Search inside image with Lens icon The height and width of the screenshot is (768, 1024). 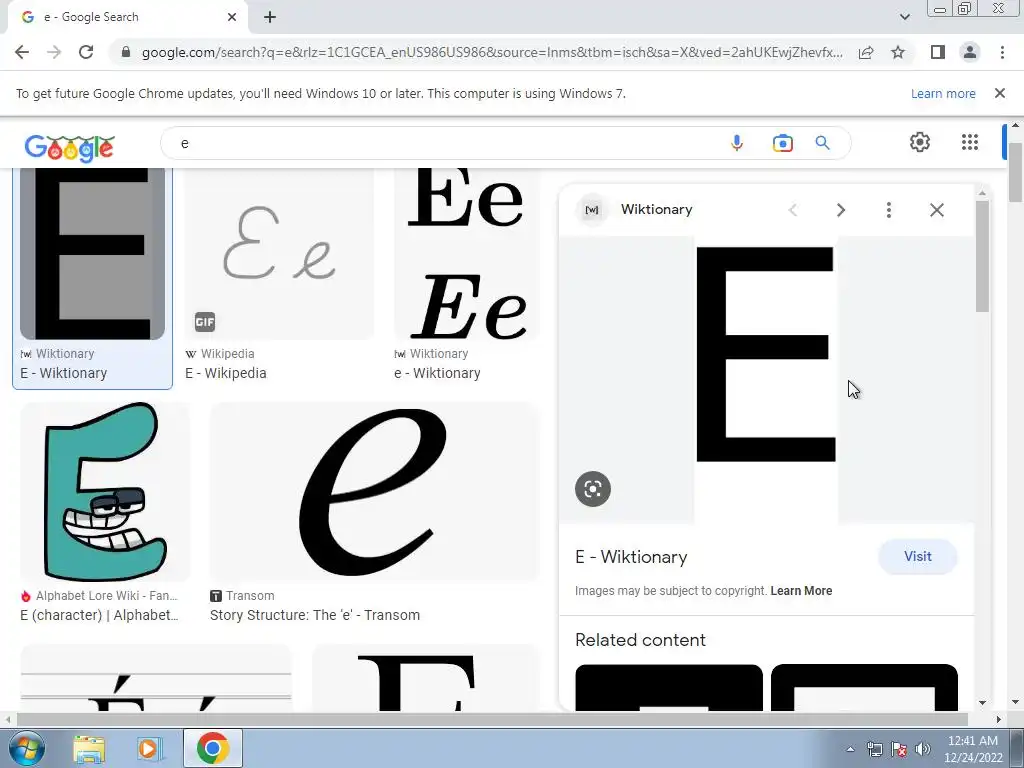coord(593,488)
